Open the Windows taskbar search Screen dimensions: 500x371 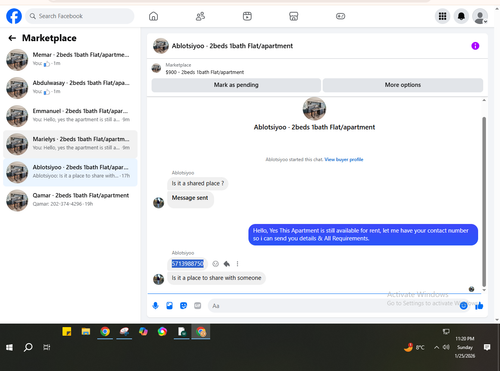28,348
